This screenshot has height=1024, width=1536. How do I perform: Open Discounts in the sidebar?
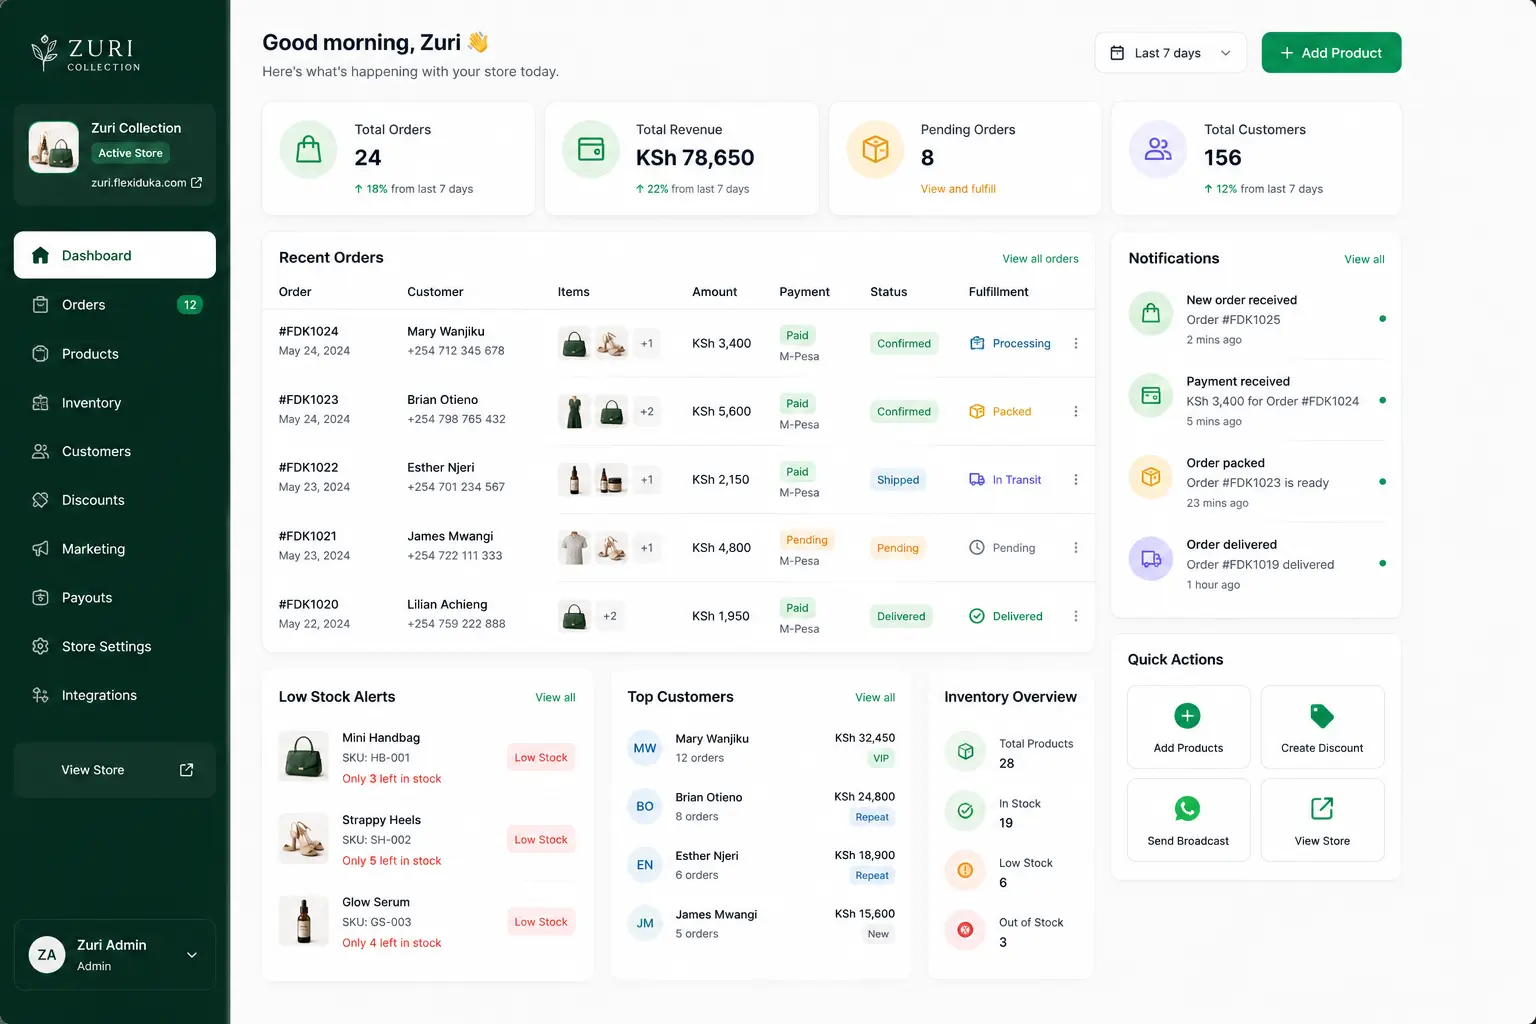pyautogui.click(x=115, y=500)
